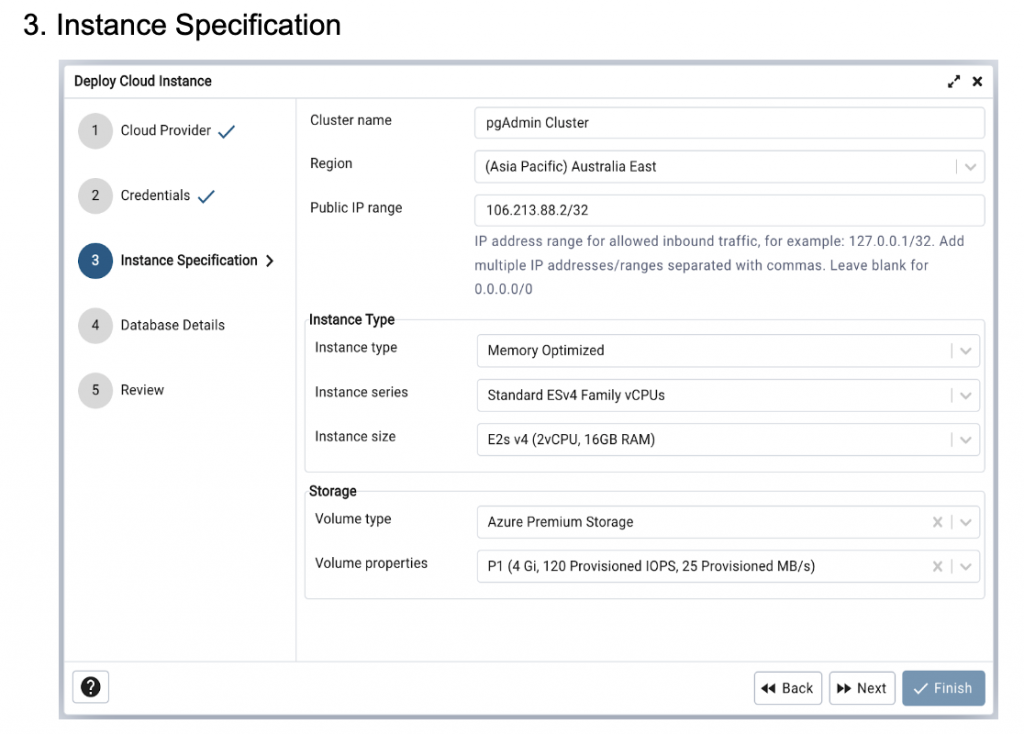The width and height of the screenshot is (1024, 735).
Task: Click the checkmark beside Cloud Provider
Action: [225, 129]
